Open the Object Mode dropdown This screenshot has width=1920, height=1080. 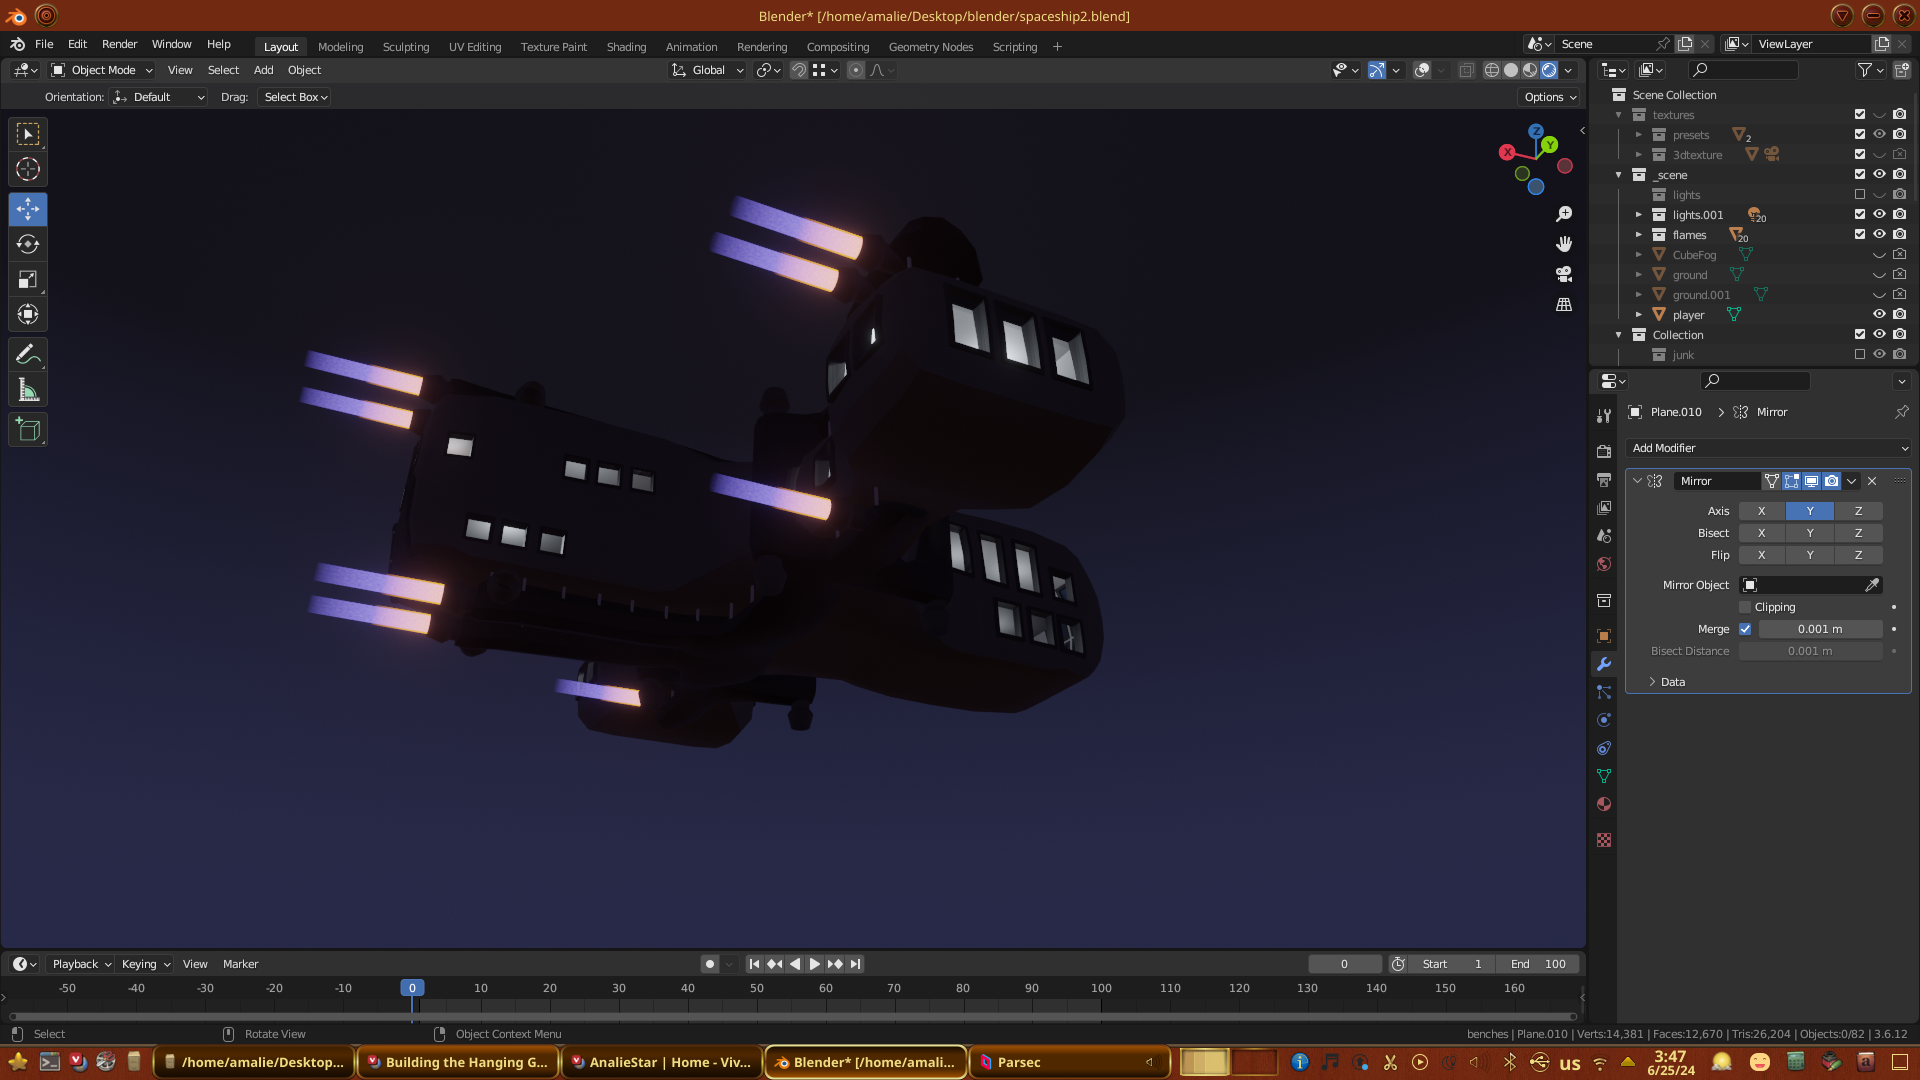[103, 70]
